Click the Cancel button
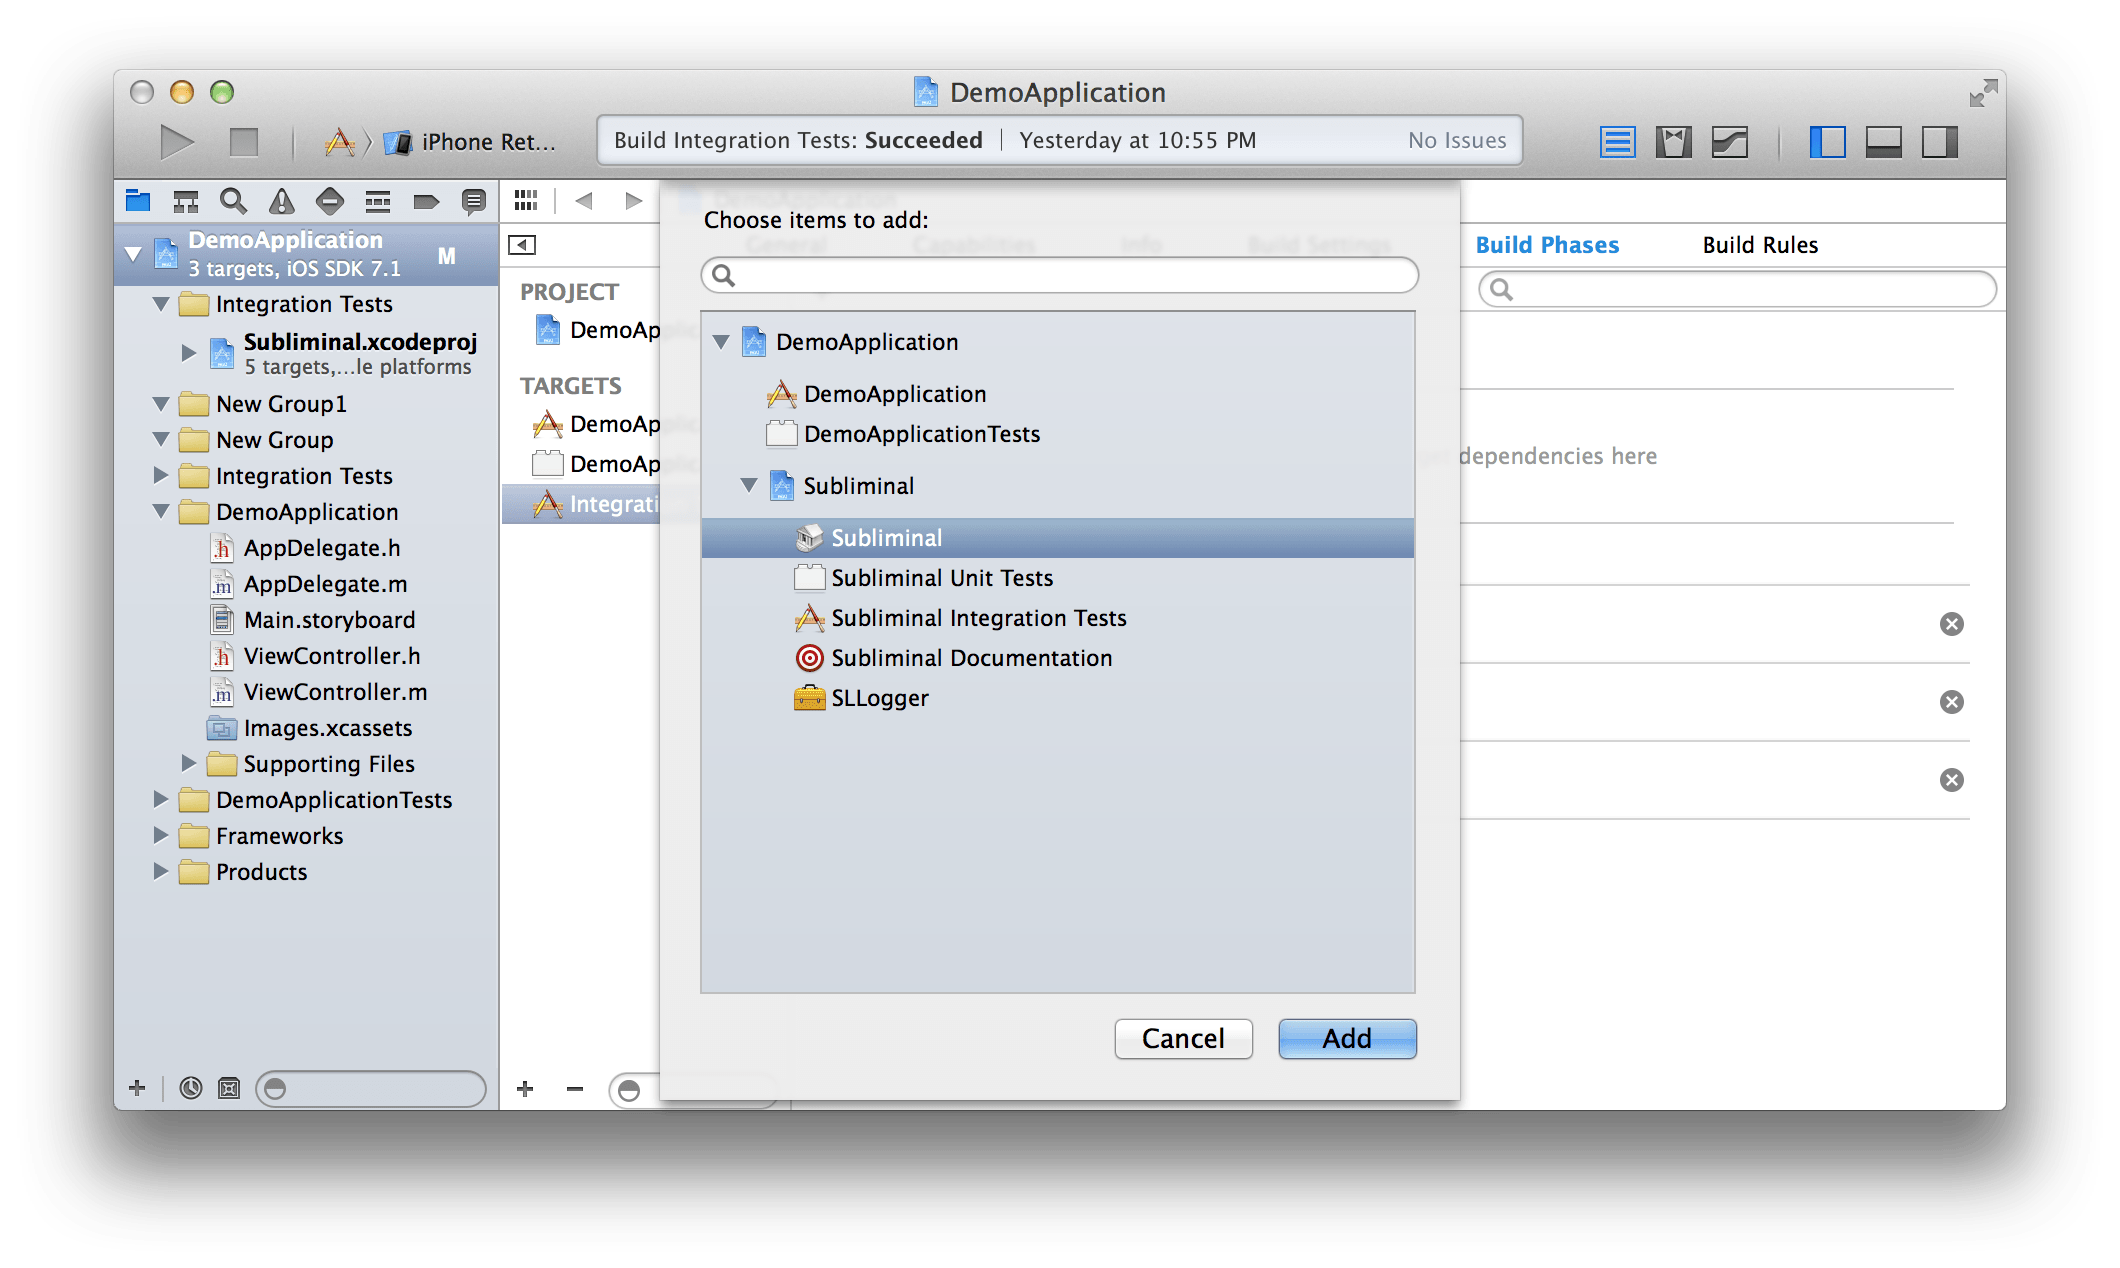The height and width of the screenshot is (1268, 2120). (x=1183, y=1039)
